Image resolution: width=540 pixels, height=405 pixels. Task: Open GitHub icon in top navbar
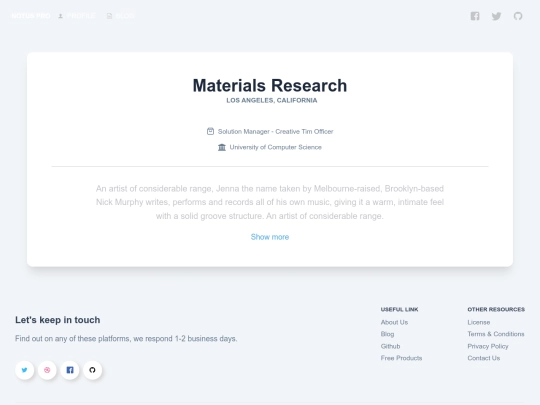518,16
